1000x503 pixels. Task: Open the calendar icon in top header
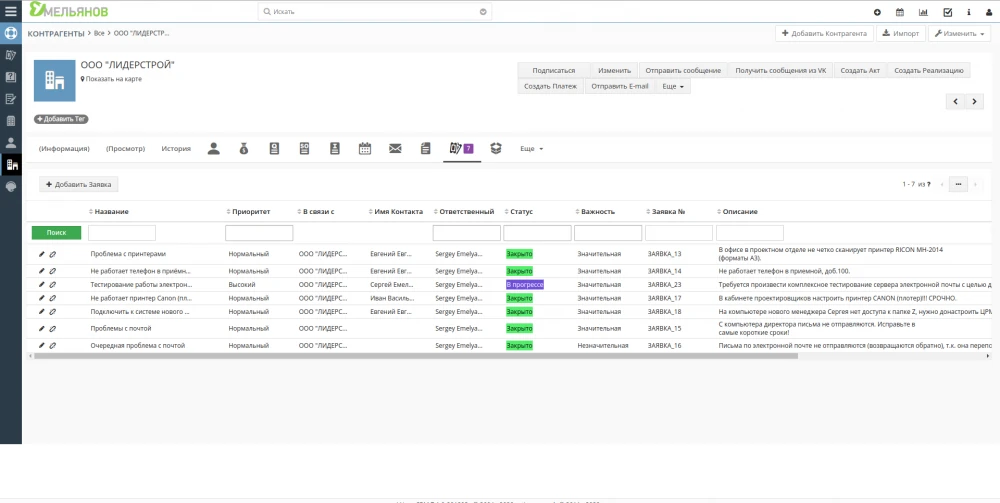point(900,12)
